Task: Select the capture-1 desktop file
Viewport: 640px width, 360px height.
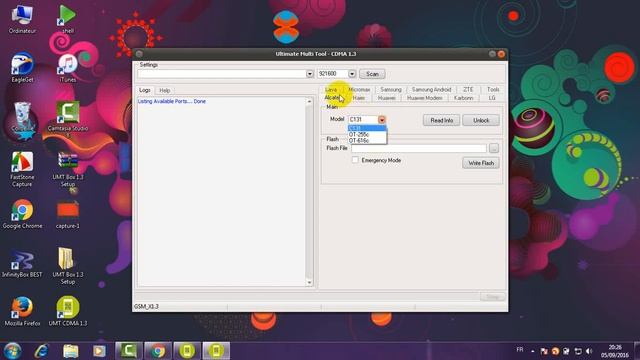Action: pos(68,214)
